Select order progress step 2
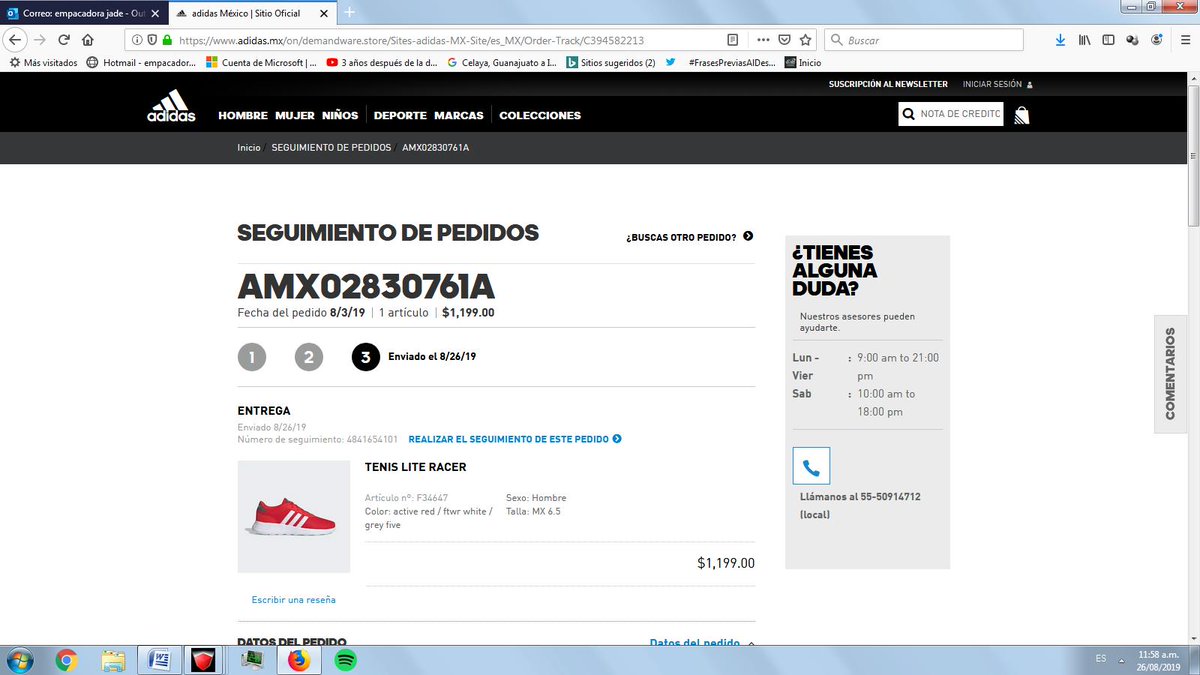Image resolution: width=1200 pixels, height=675 pixels. 309,357
